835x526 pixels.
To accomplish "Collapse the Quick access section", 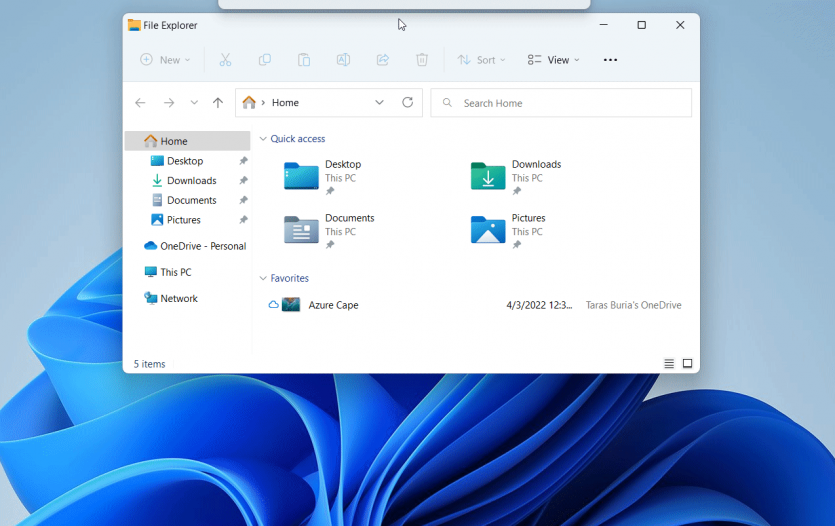I will point(263,139).
